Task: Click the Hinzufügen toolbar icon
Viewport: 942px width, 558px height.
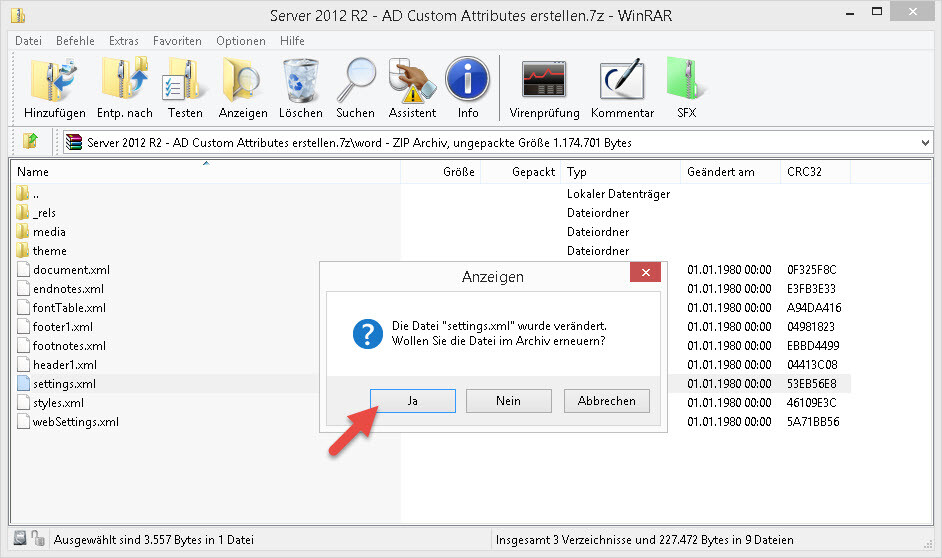Action: coord(55,87)
